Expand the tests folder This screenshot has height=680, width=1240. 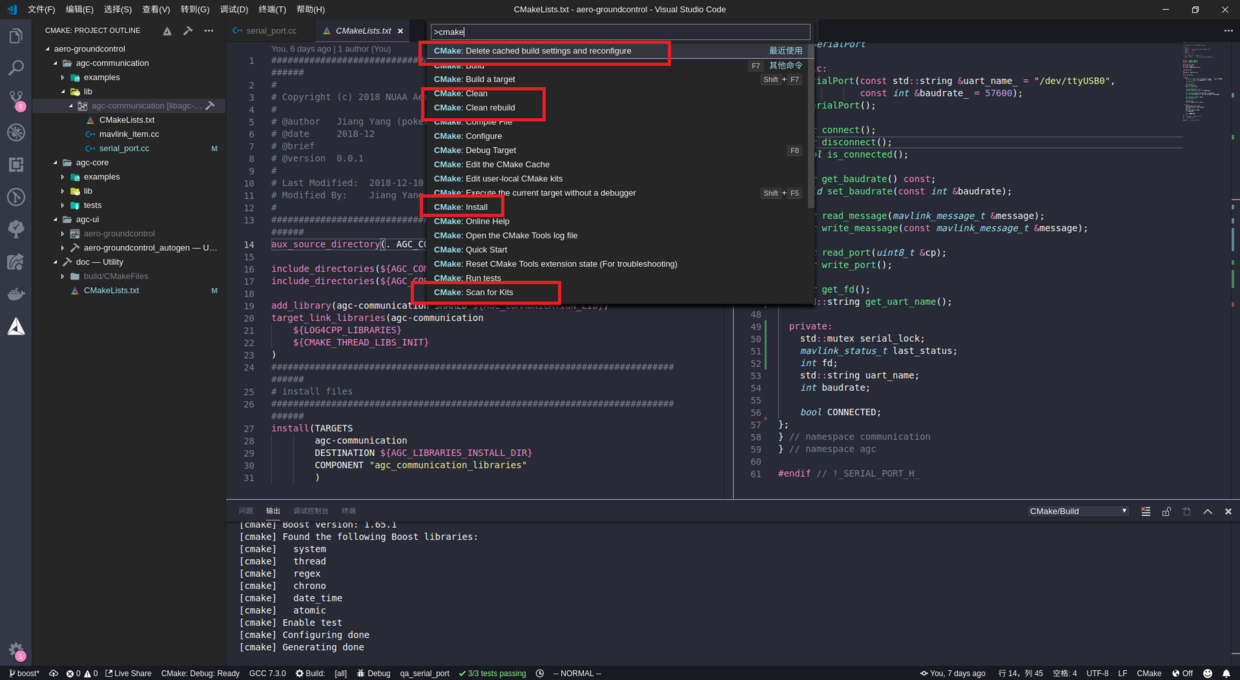62,205
